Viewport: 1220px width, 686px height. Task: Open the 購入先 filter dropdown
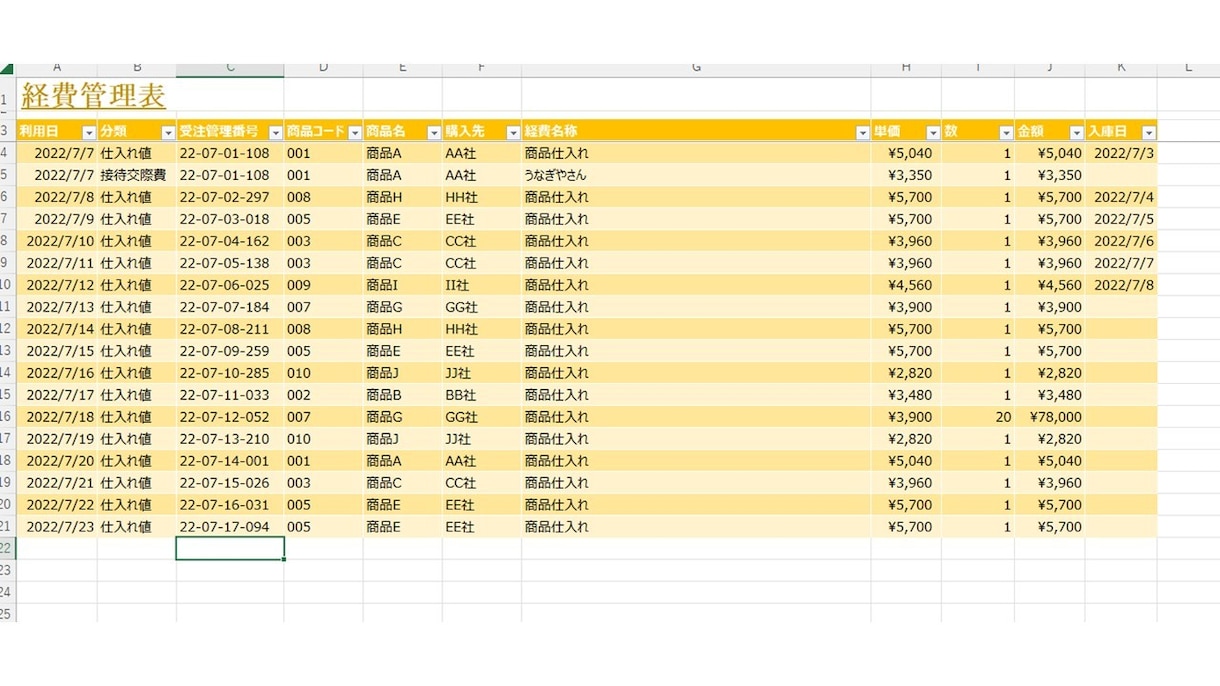pos(513,133)
